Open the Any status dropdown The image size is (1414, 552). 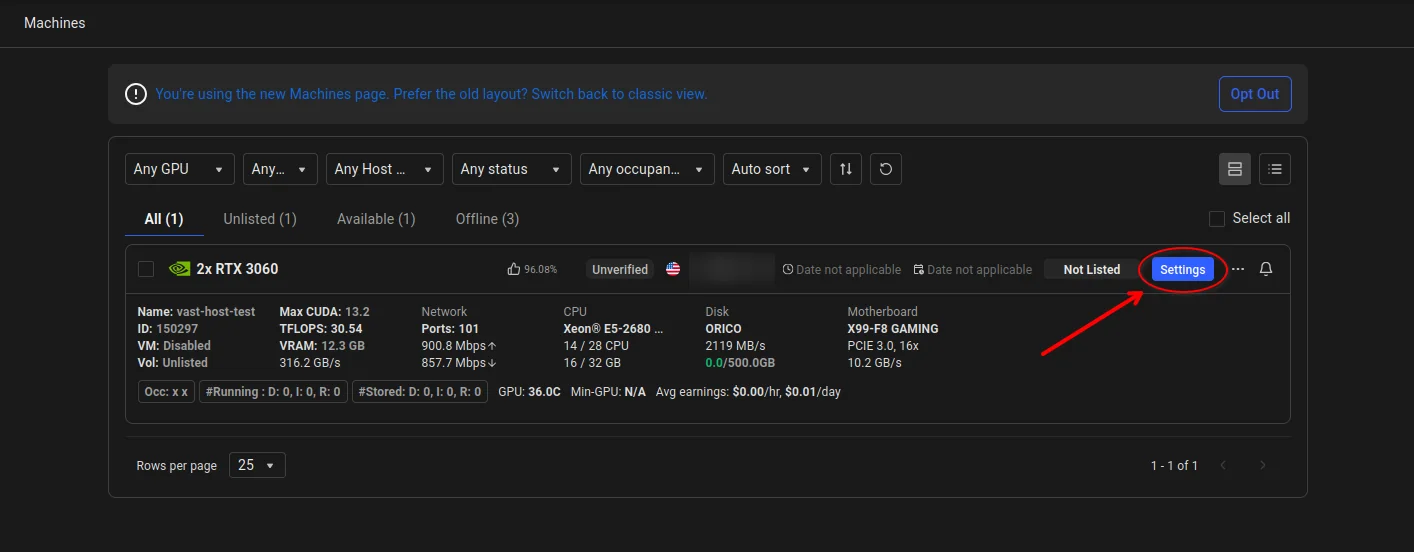point(512,169)
